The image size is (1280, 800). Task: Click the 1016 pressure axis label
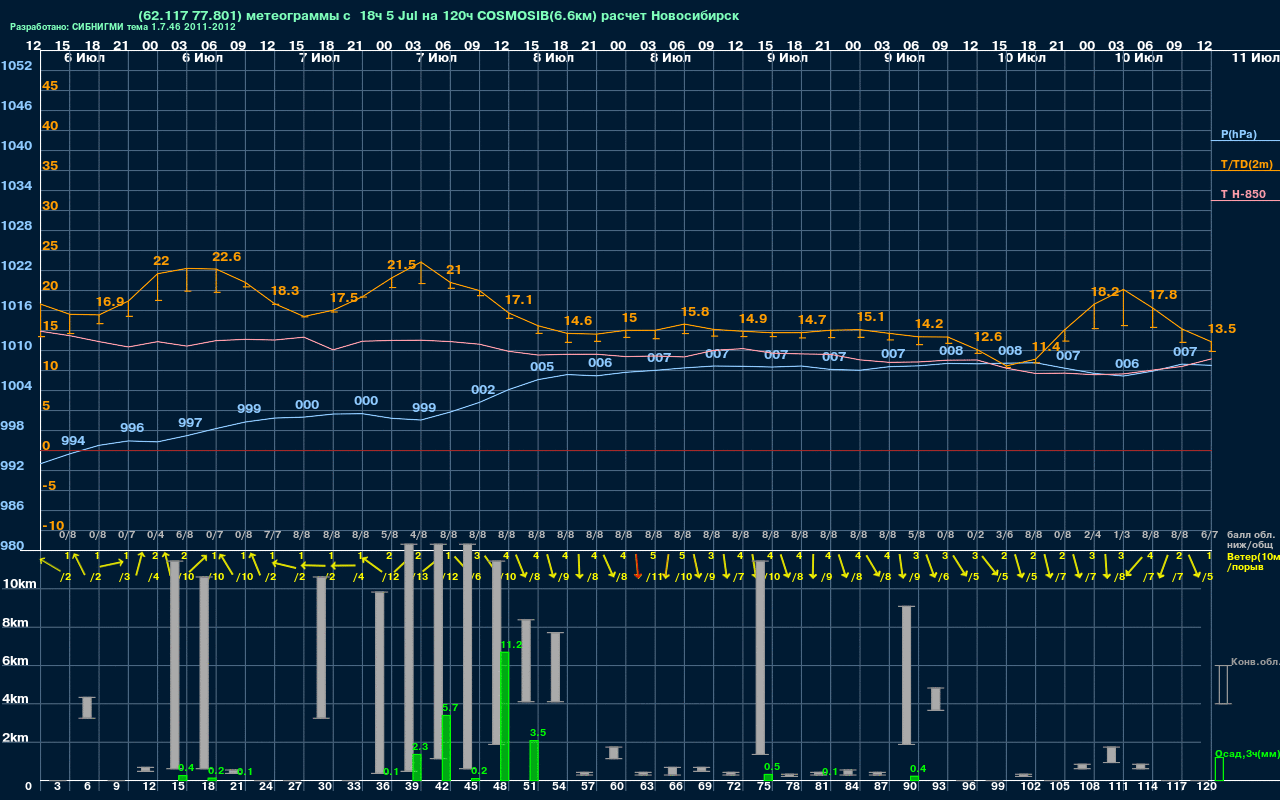coord(16,306)
